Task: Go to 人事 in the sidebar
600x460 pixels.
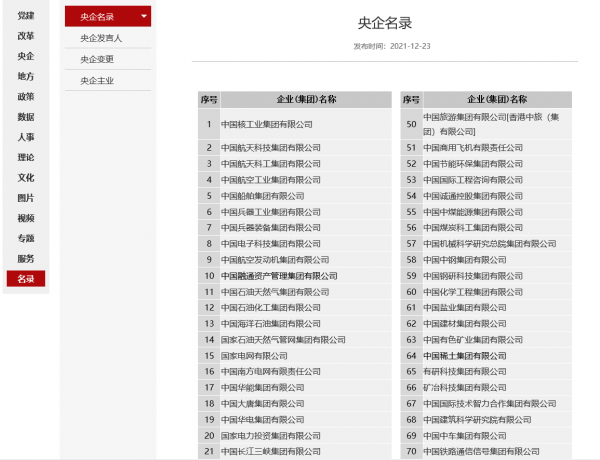Action: pyautogui.click(x=26, y=137)
